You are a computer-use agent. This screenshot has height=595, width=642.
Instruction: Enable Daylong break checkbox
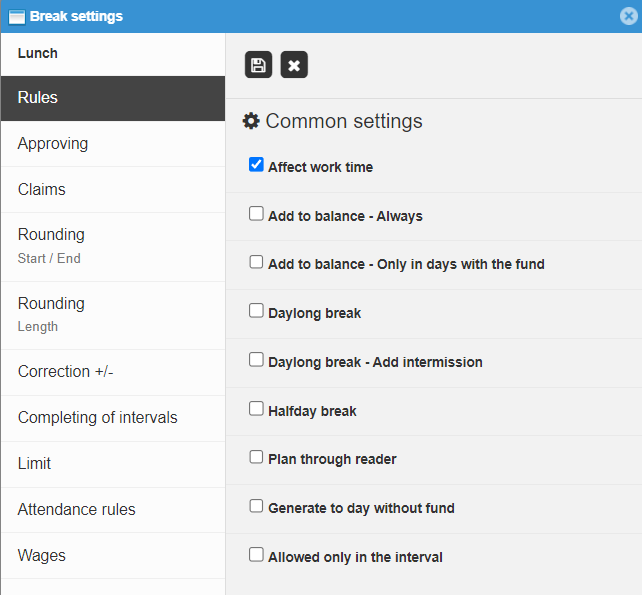[x=256, y=310]
